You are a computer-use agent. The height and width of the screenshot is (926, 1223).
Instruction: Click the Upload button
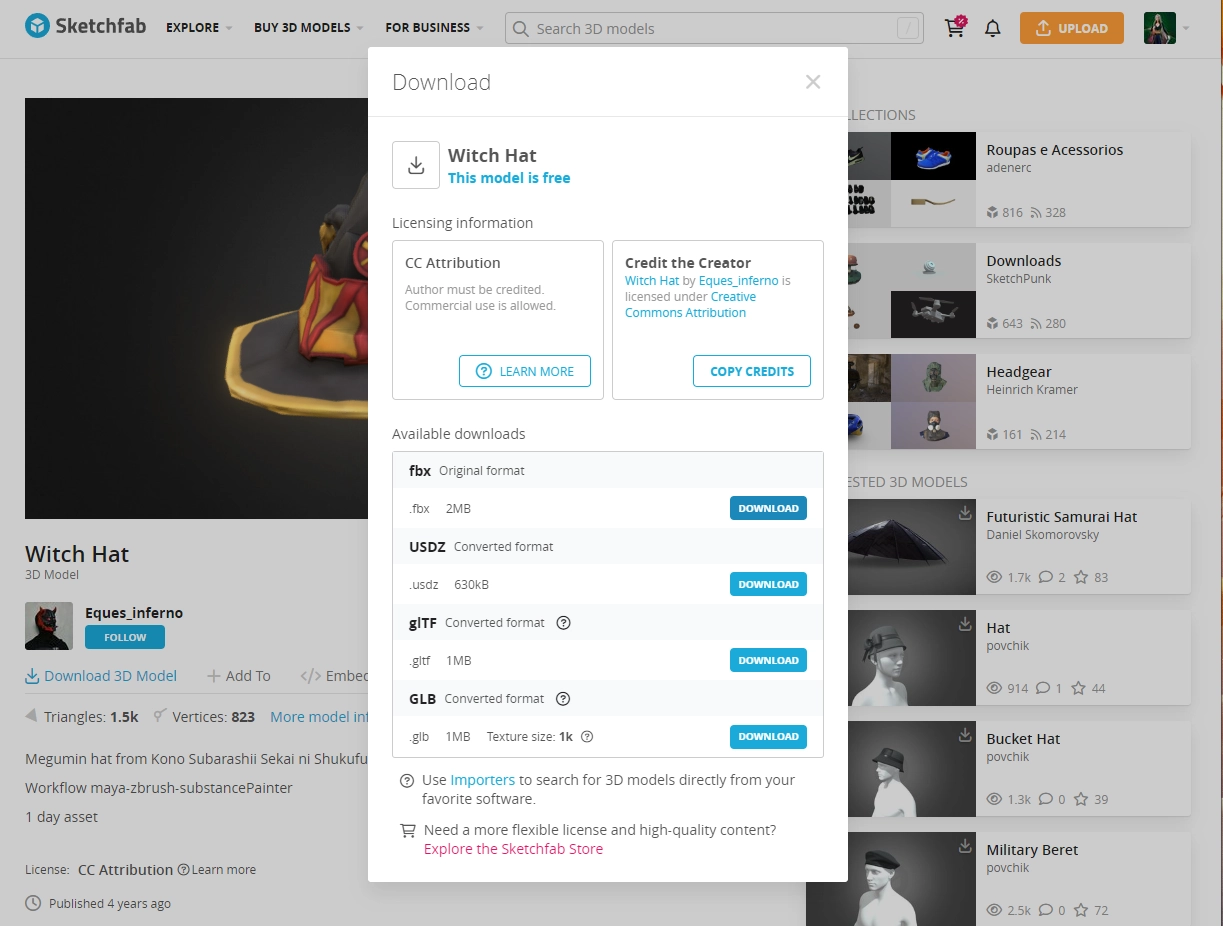[1072, 28]
